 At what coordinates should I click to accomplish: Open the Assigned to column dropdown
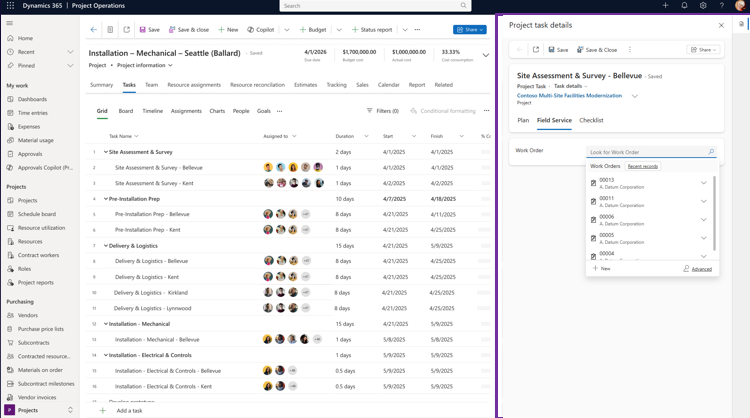pos(294,136)
